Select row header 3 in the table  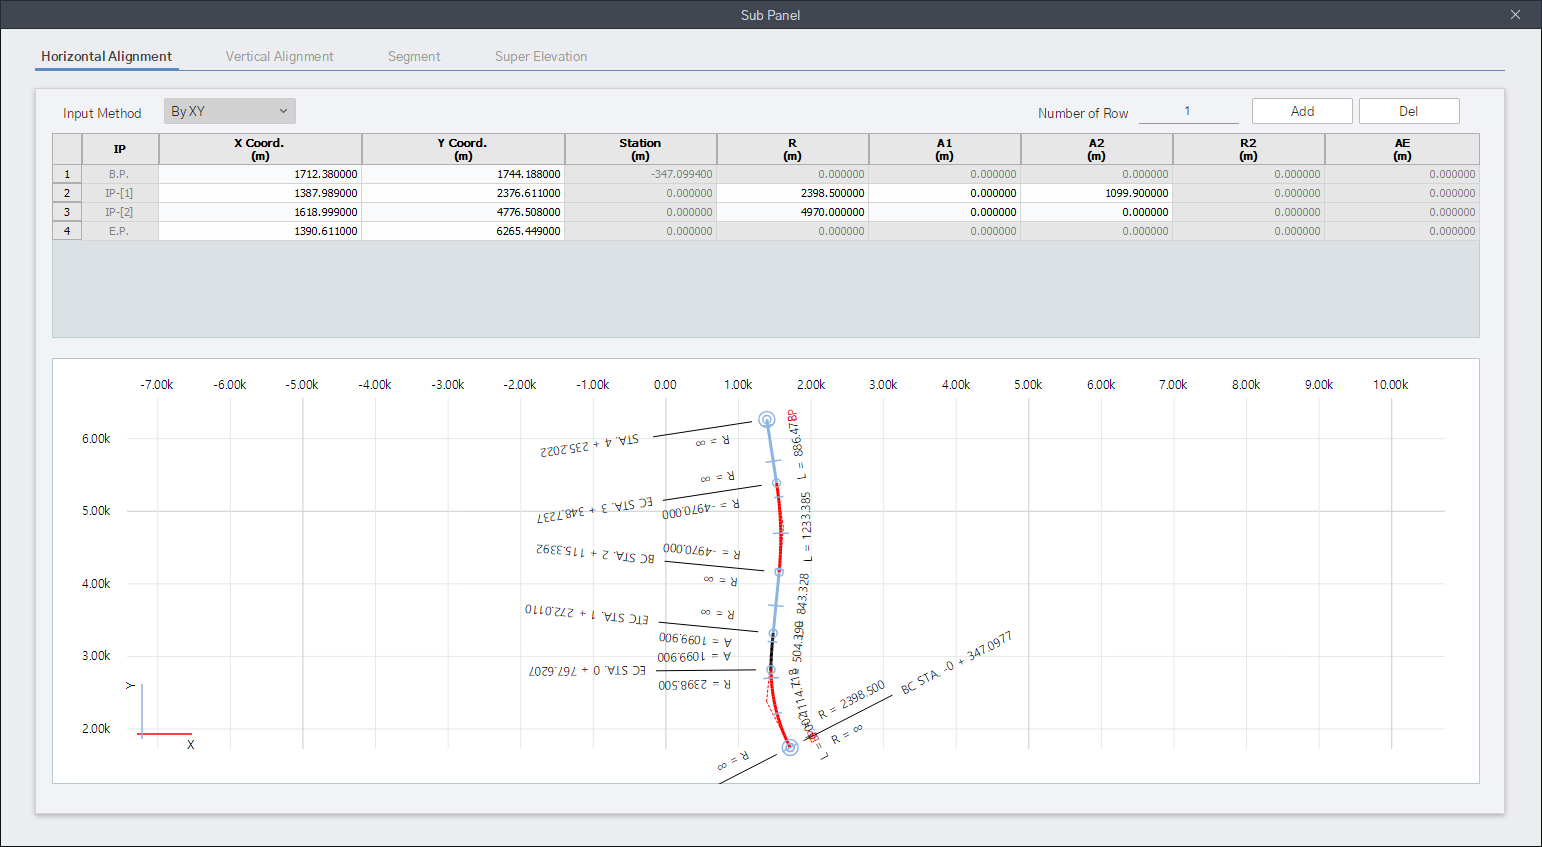pyautogui.click(x=67, y=212)
